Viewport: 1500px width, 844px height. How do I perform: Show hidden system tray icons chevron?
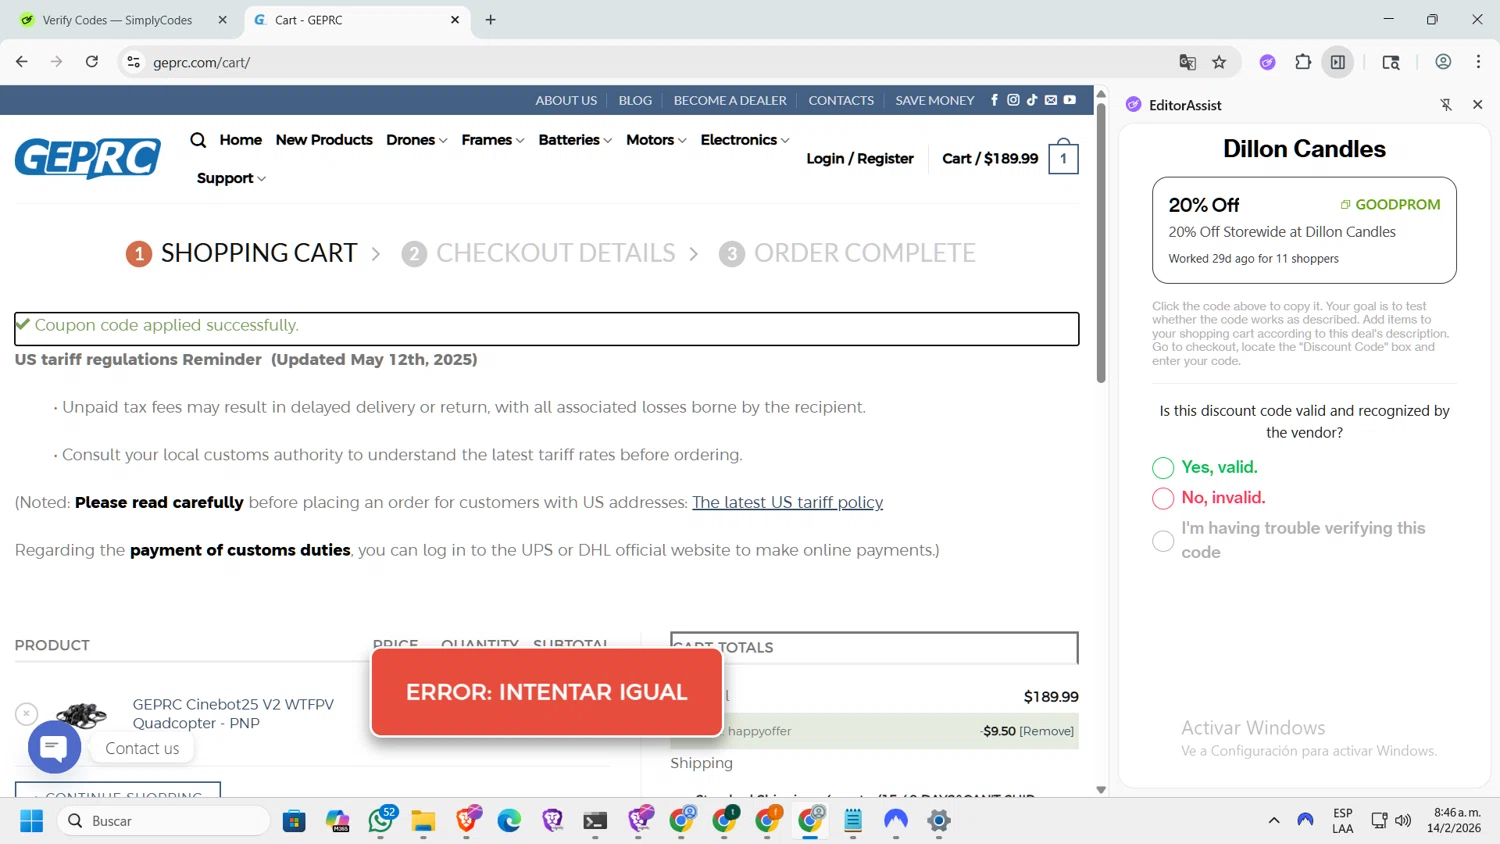pyautogui.click(x=1274, y=821)
